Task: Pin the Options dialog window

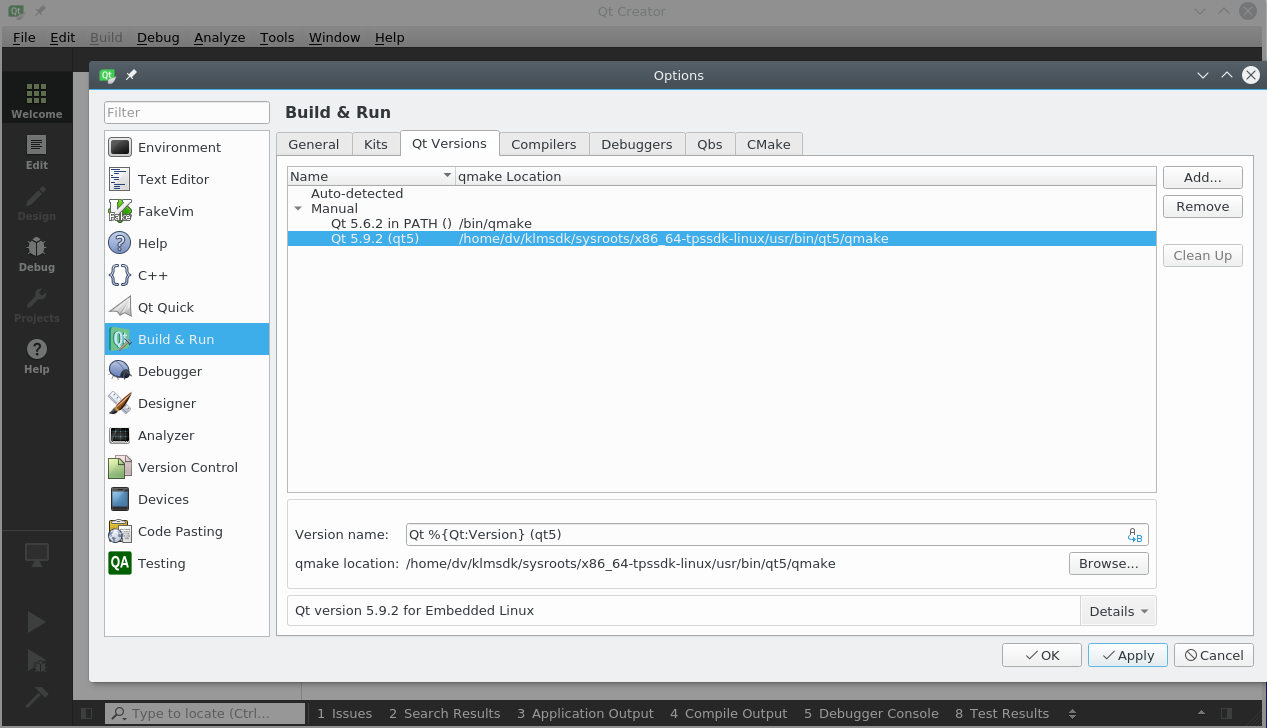Action: pyautogui.click(x=131, y=75)
